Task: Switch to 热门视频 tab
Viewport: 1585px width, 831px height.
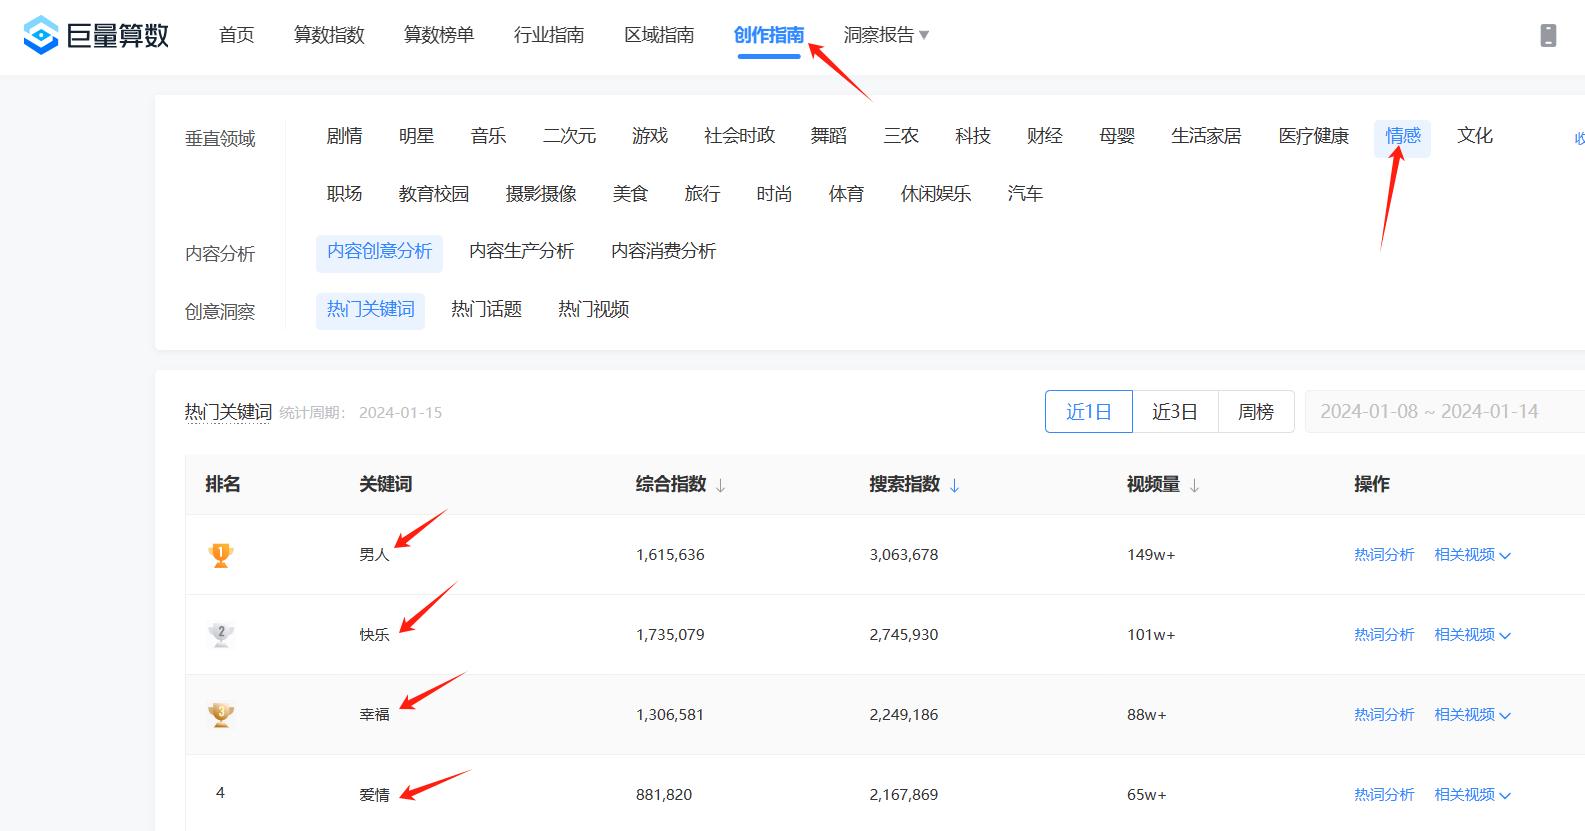Action: (x=593, y=310)
